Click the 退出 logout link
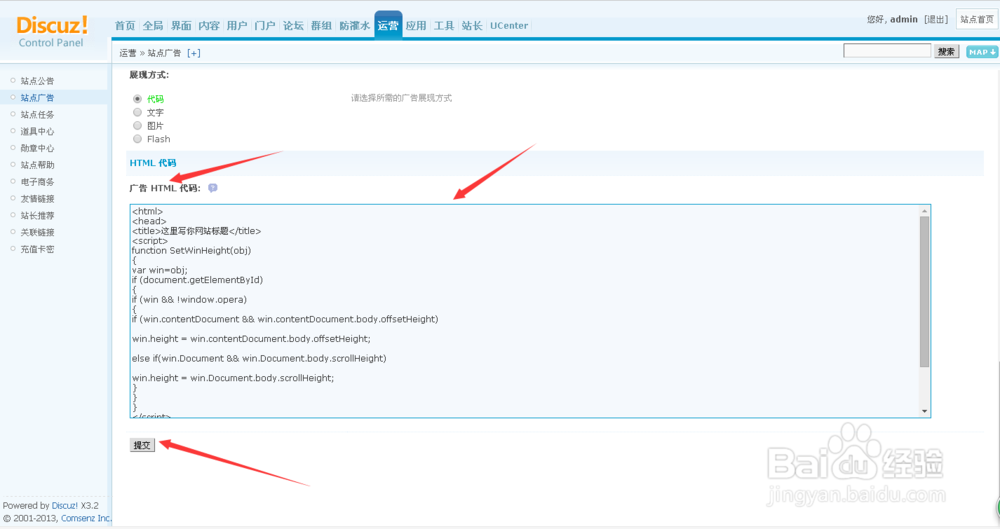The image size is (1000, 529). point(936,19)
